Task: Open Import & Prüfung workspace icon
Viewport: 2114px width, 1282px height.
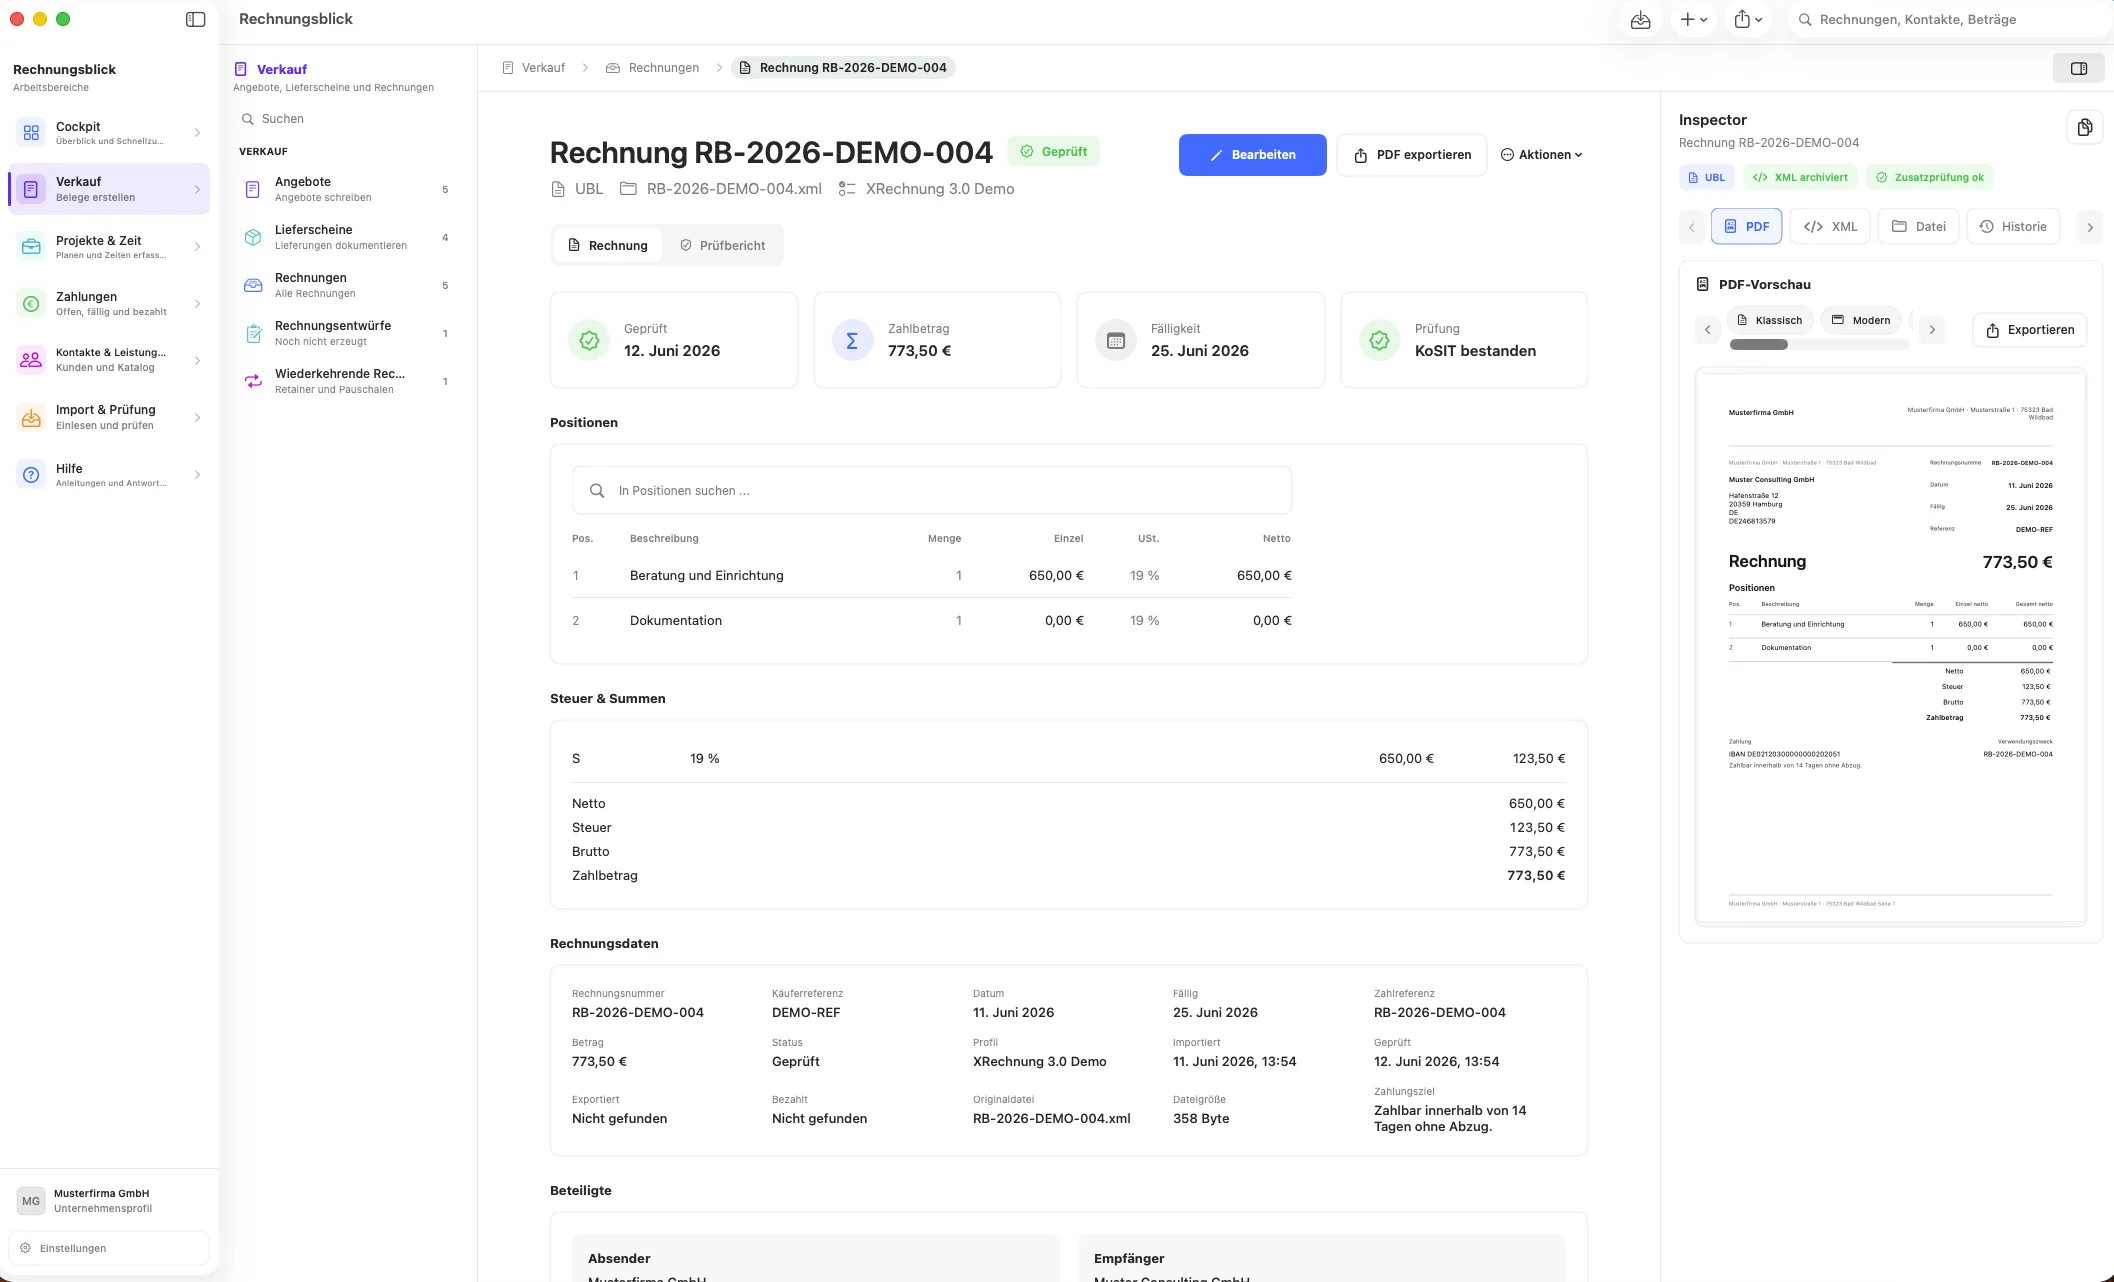Action: tap(31, 417)
